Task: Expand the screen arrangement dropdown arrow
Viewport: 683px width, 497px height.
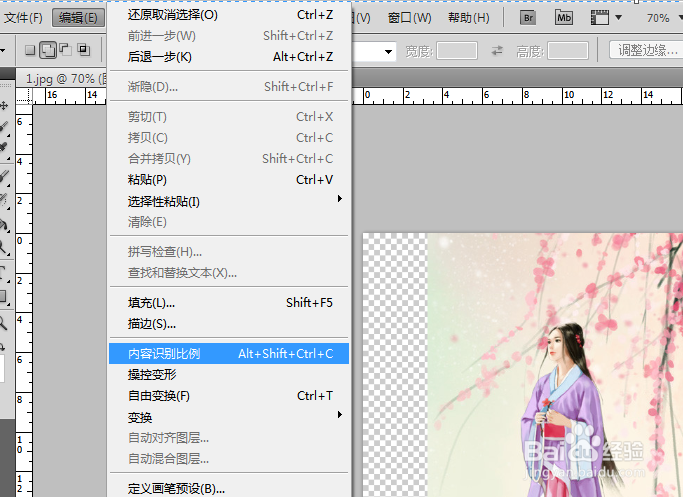Action: point(619,18)
